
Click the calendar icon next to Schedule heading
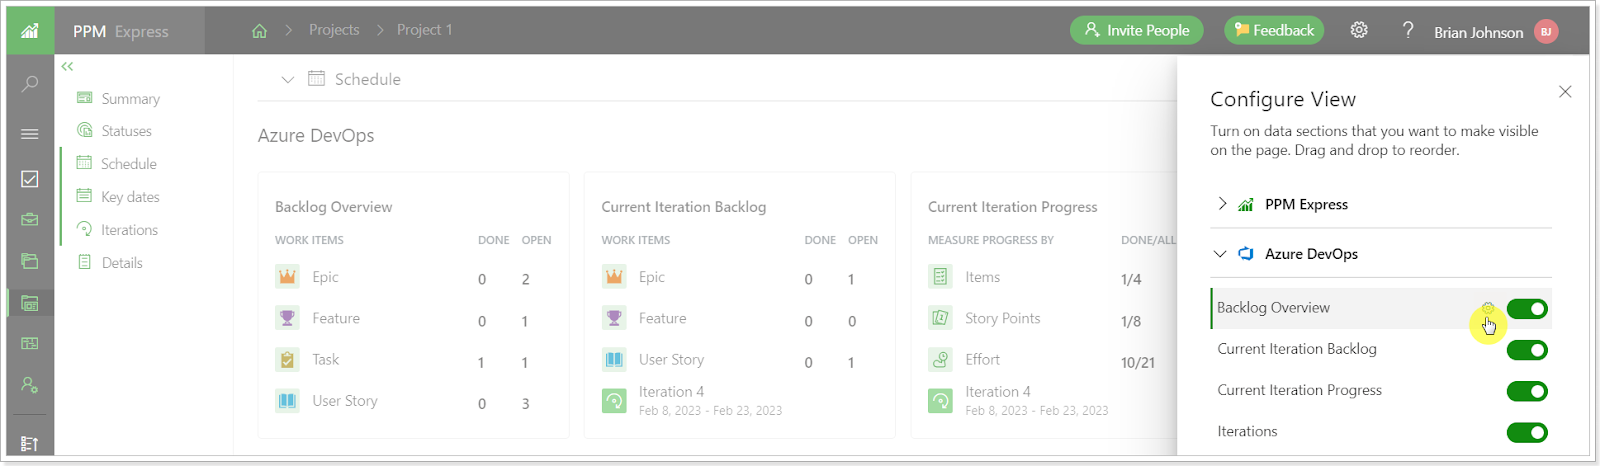point(316,78)
